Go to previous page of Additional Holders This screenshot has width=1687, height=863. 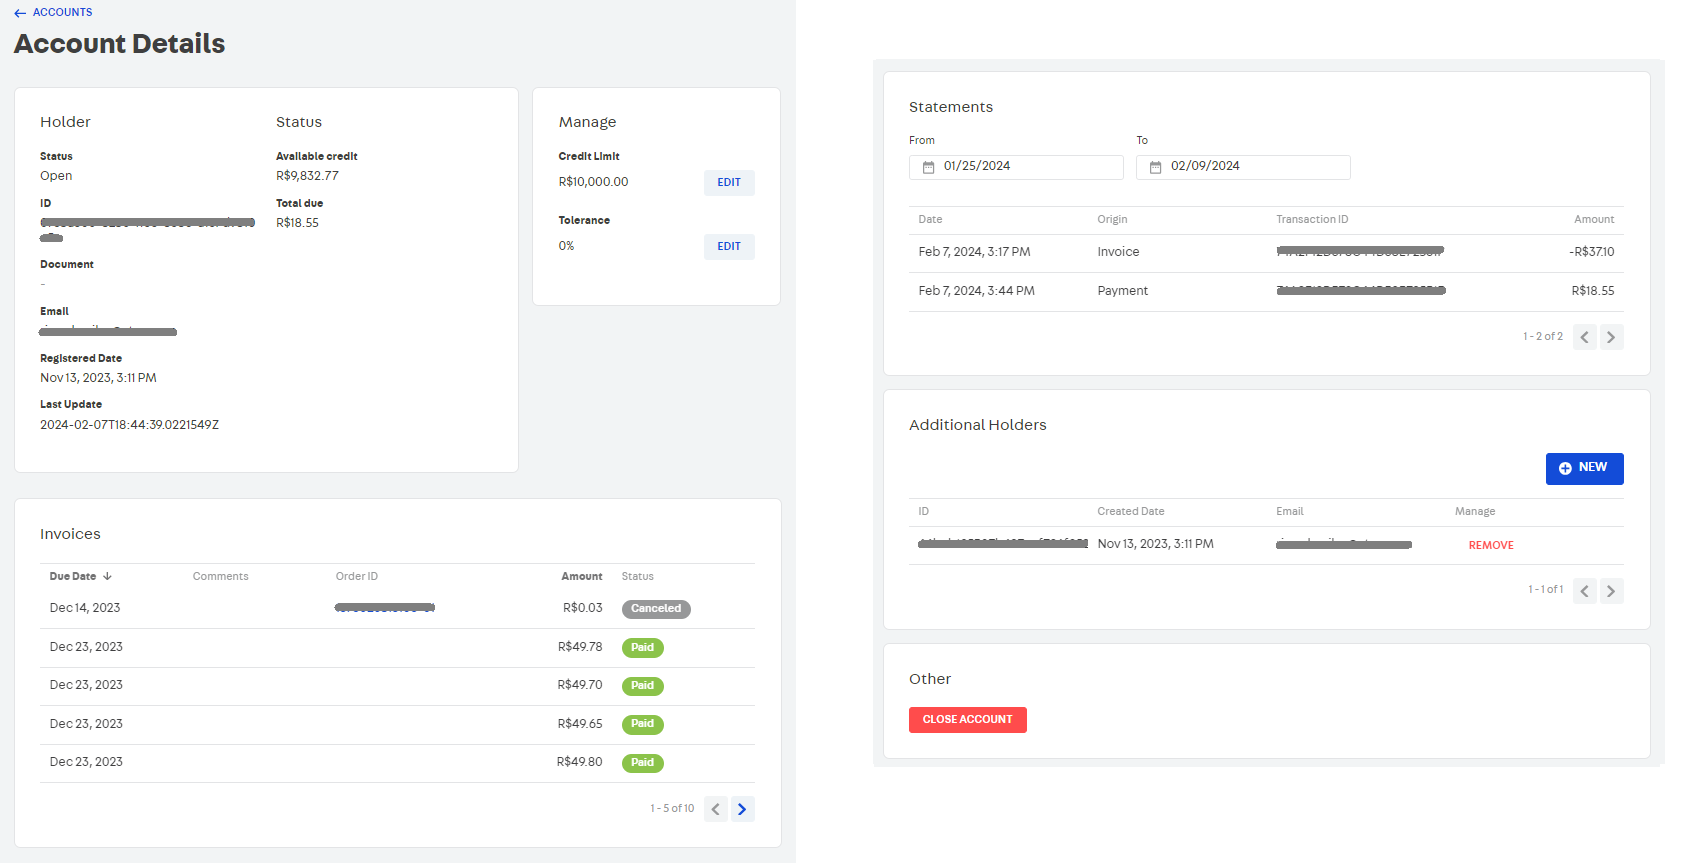1585,591
